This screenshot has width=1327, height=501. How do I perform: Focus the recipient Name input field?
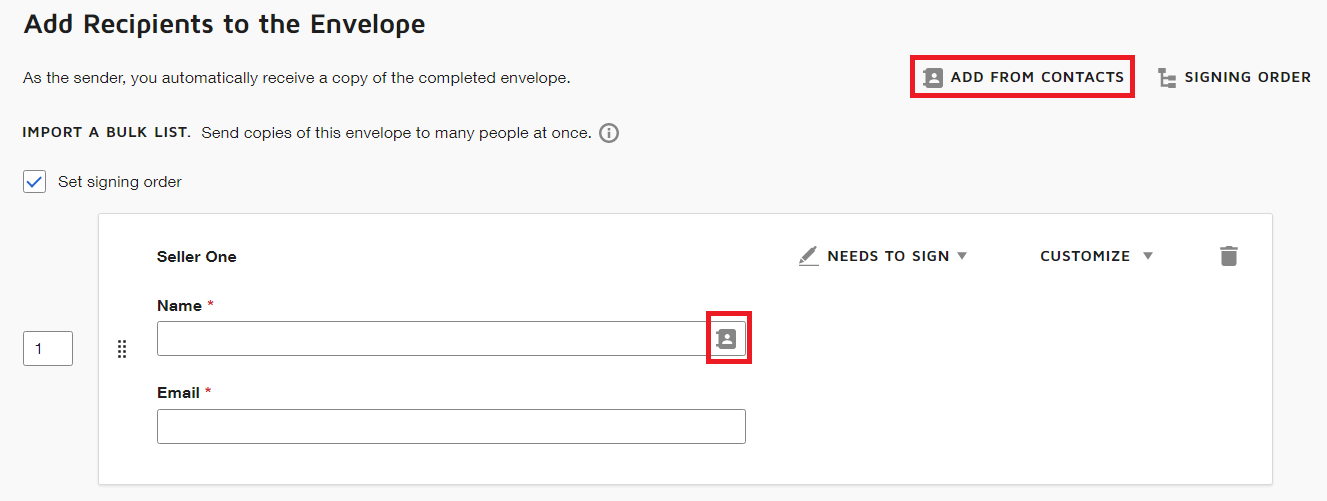point(432,339)
